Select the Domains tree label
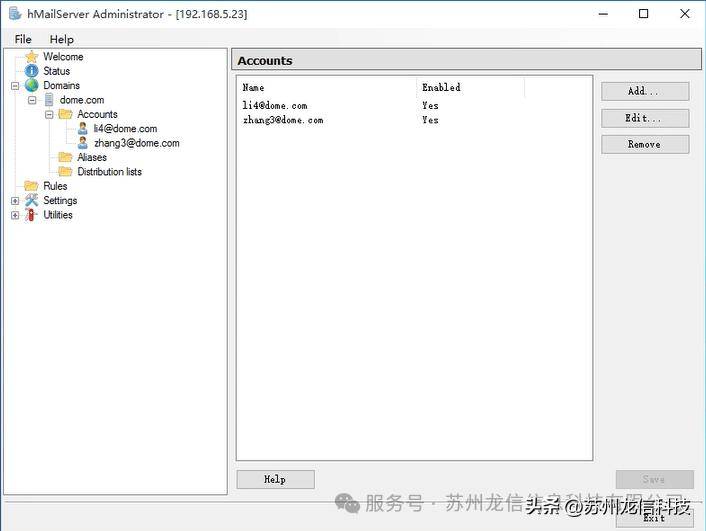This screenshot has width=706, height=531. tap(62, 85)
